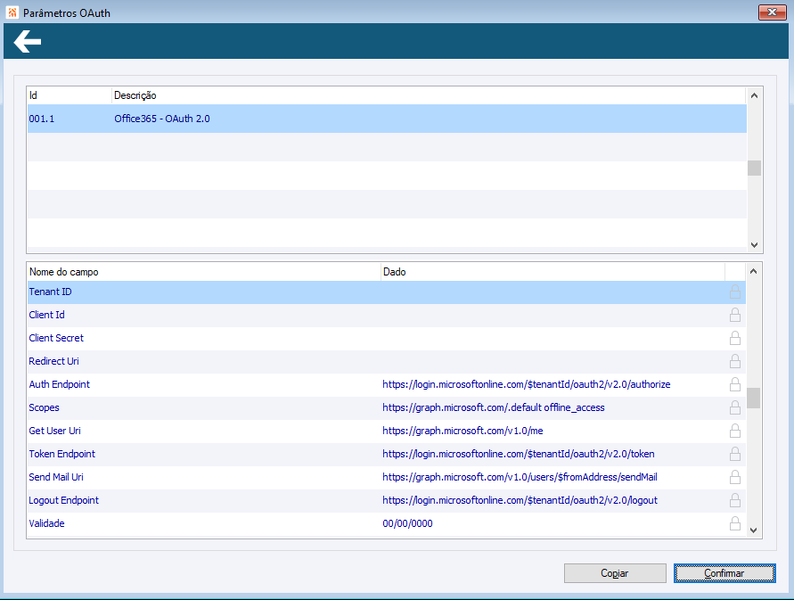
Task: Select the Auth Endpoint field name
Action: pyautogui.click(x=59, y=384)
